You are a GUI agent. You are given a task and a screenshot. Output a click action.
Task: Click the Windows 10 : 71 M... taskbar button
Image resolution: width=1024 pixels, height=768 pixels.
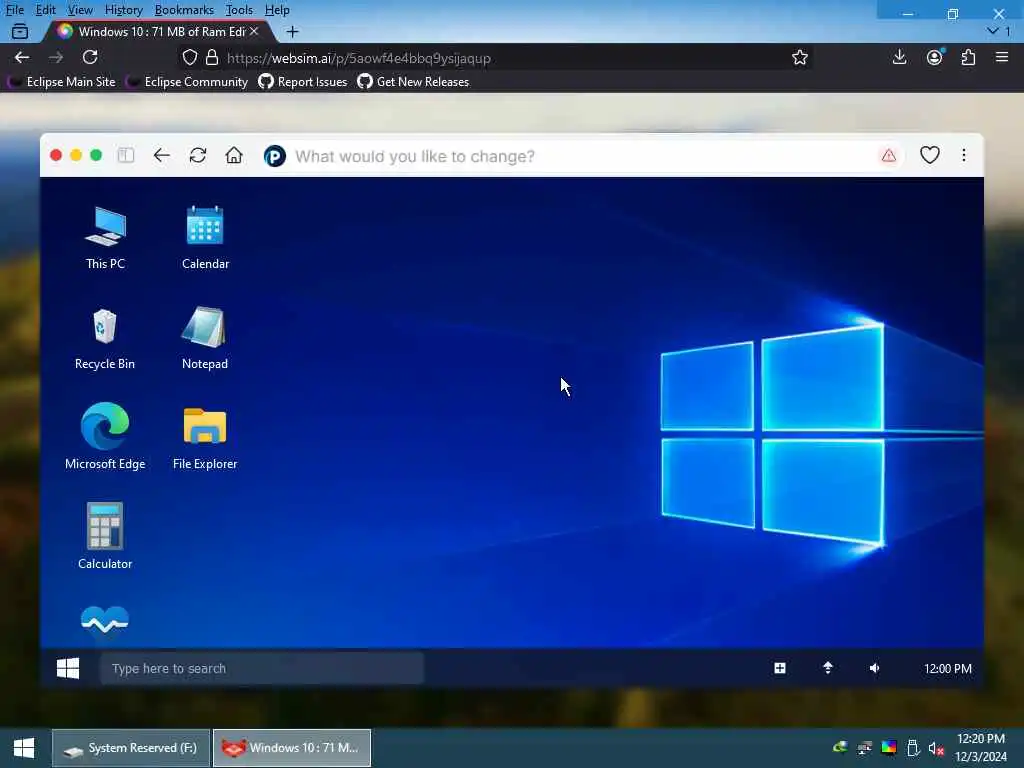click(x=292, y=748)
